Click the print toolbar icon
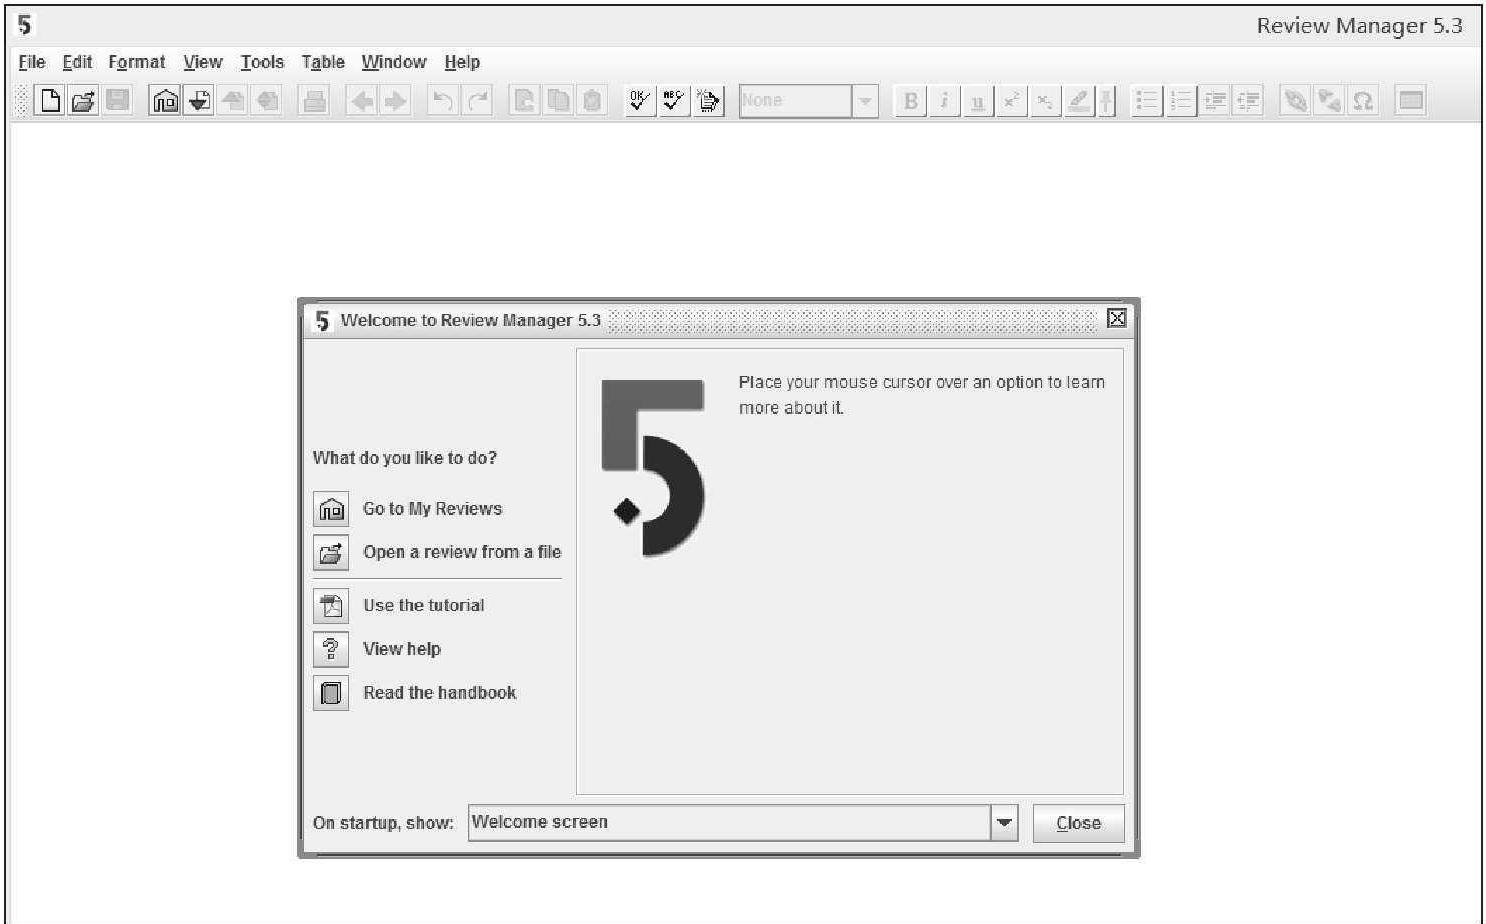 point(314,100)
